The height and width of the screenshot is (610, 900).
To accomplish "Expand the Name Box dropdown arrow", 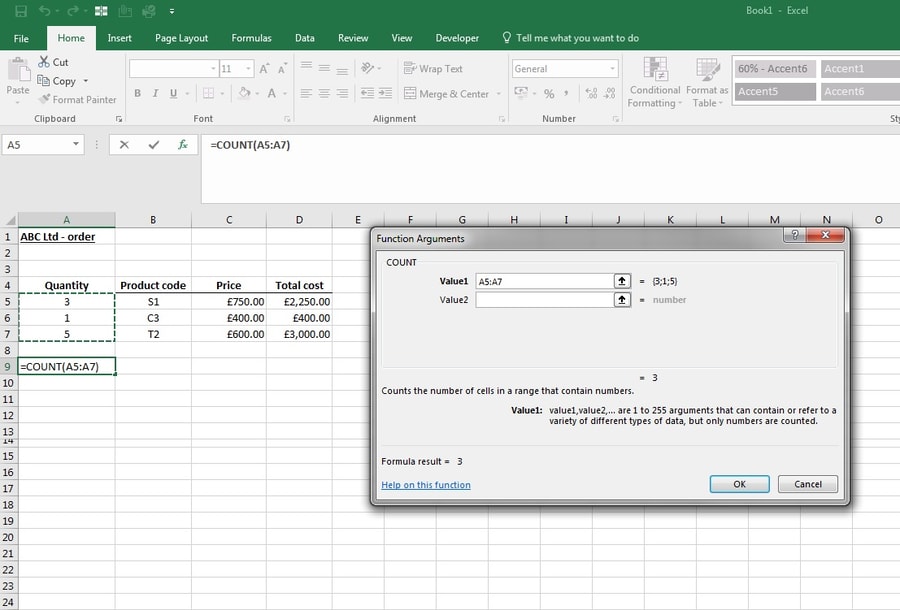I will [76, 144].
